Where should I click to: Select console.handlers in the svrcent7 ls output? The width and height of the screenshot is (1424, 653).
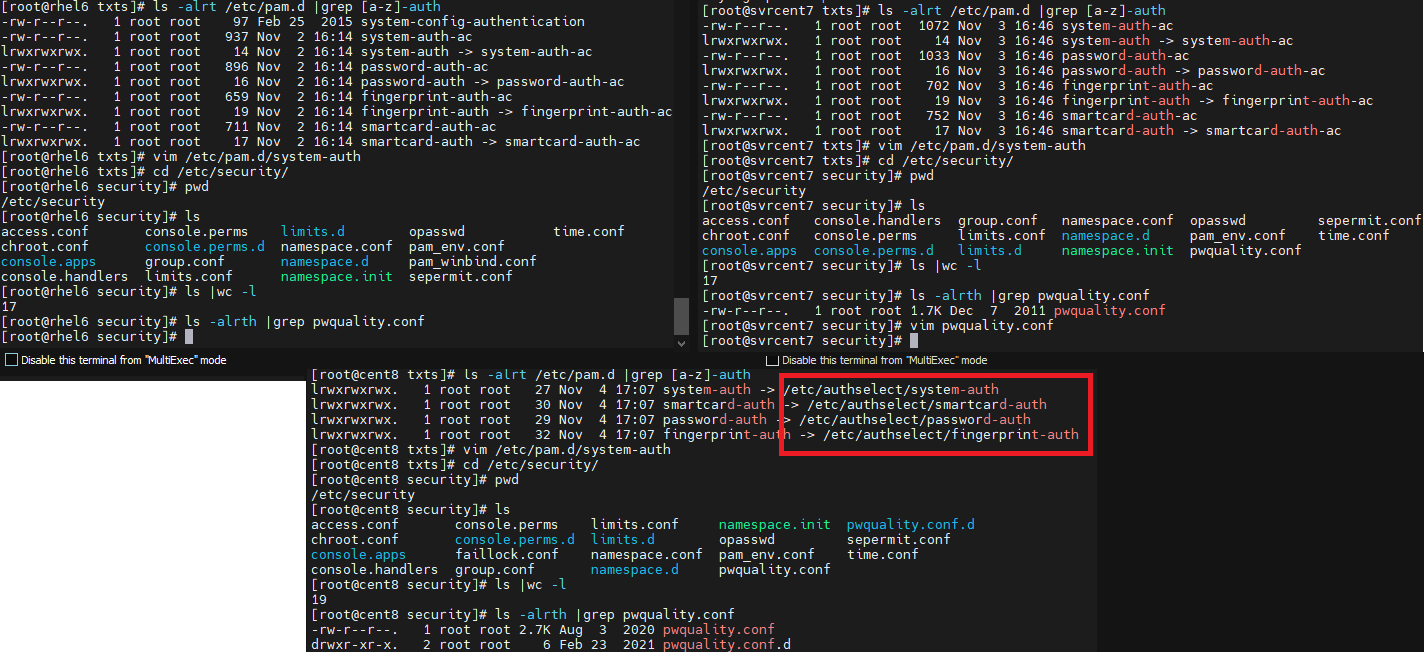point(878,220)
